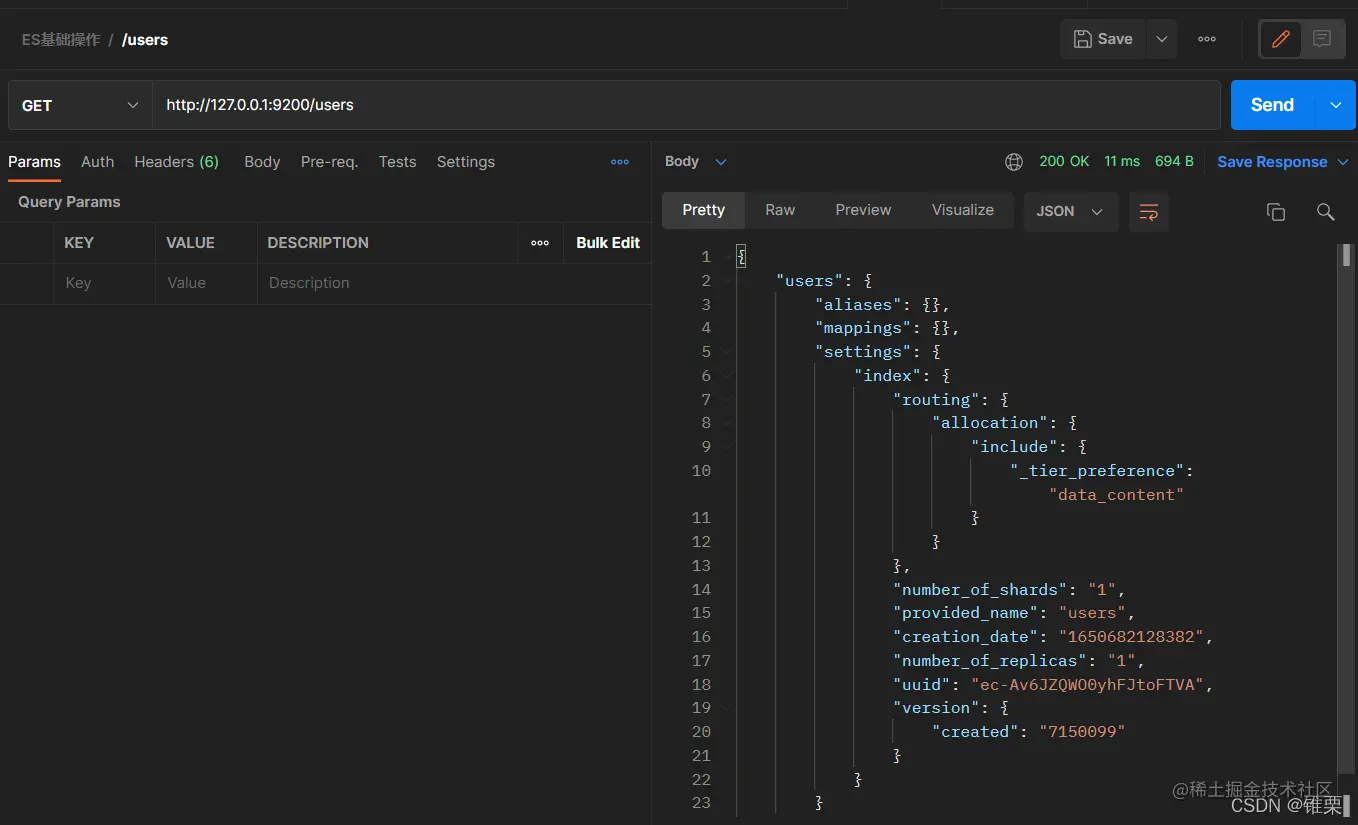Click the "_tier_preference" key
Viewport: 1358px width, 825px height.
click(x=1097, y=471)
